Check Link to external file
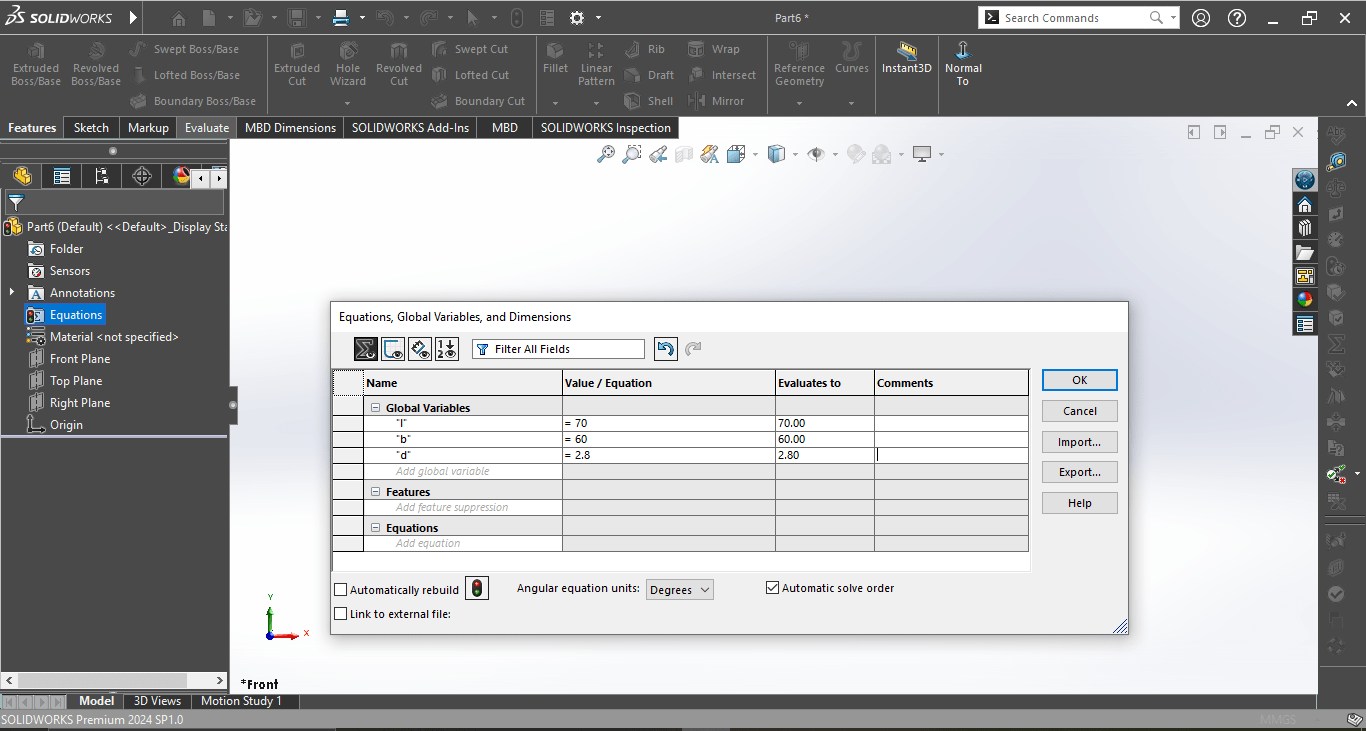Image resolution: width=1366 pixels, height=731 pixels. pos(340,614)
